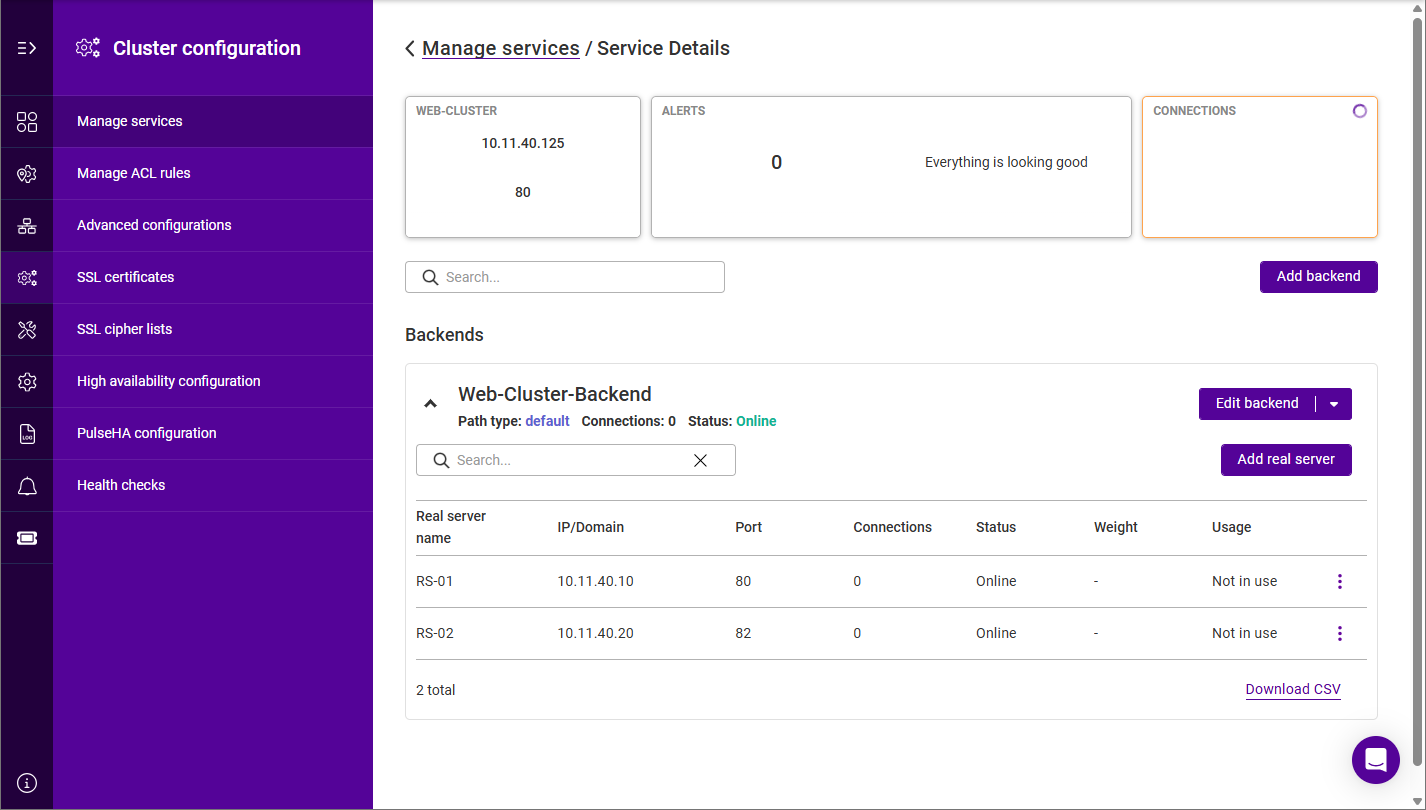Click the IP/Domain column header
The height and width of the screenshot is (810, 1426).
[591, 527]
